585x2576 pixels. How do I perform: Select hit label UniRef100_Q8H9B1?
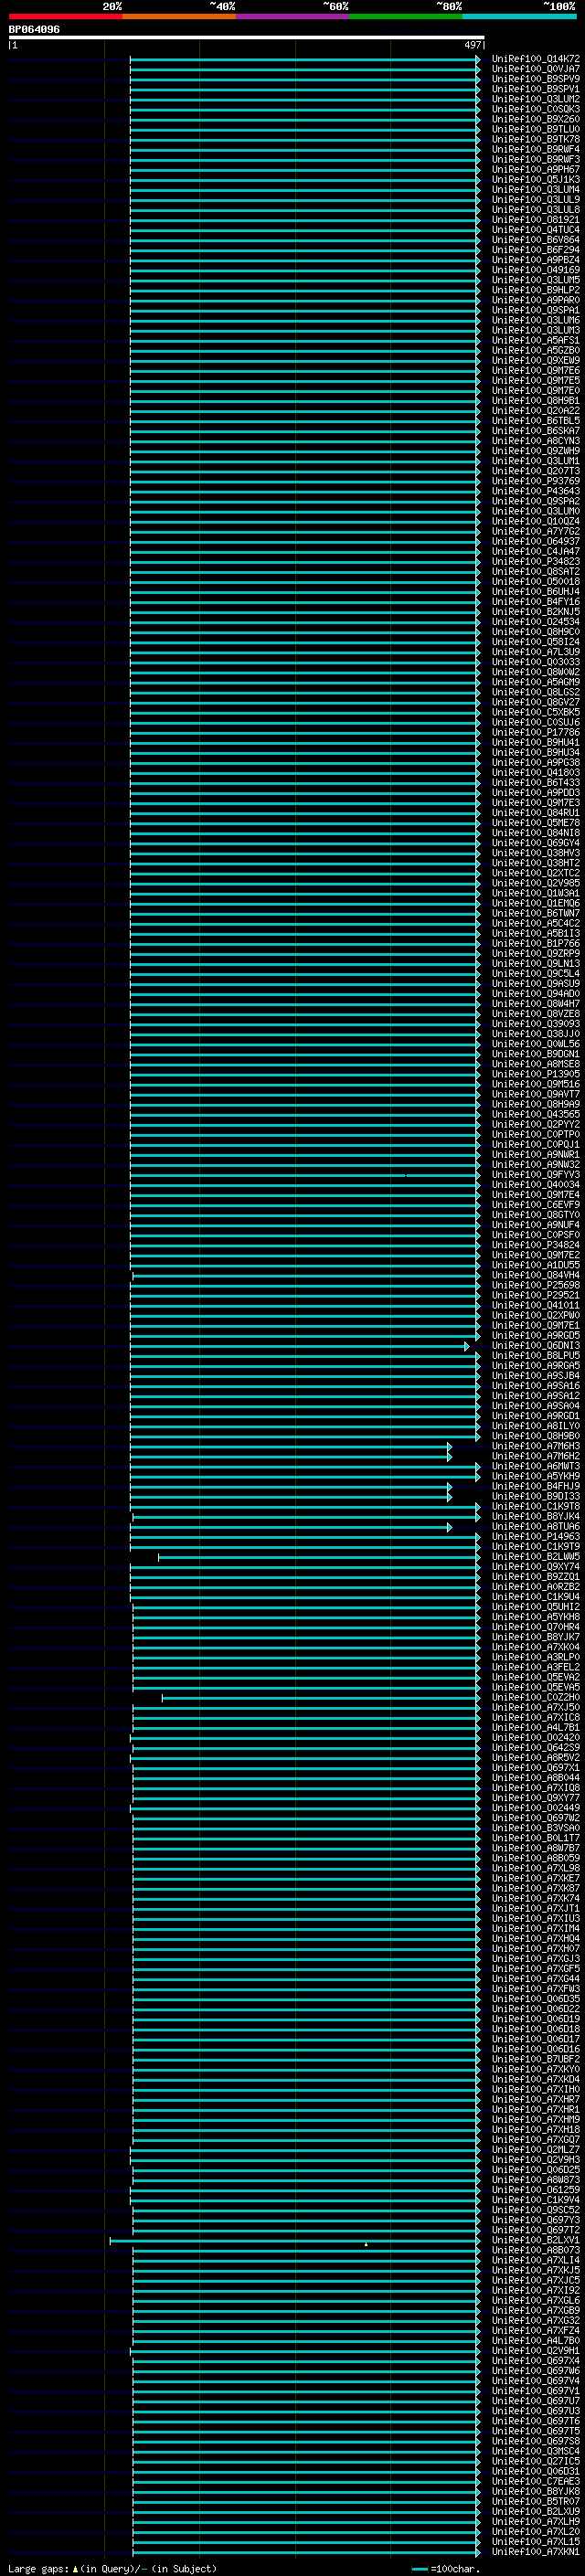click(x=536, y=401)
